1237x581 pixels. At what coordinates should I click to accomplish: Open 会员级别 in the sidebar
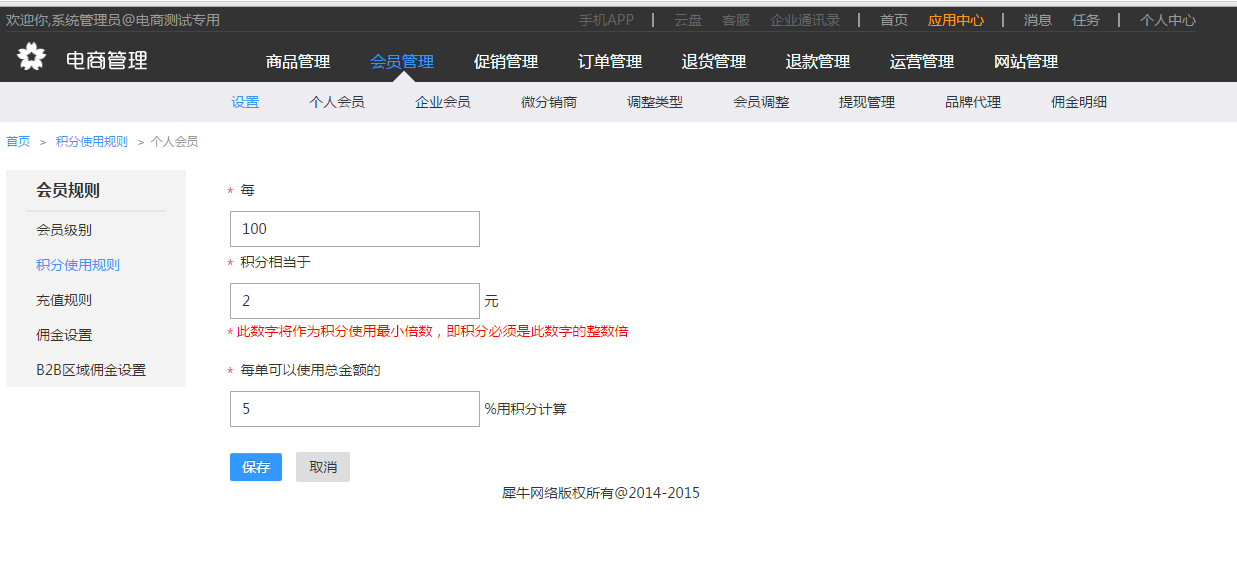pos(64,230)
